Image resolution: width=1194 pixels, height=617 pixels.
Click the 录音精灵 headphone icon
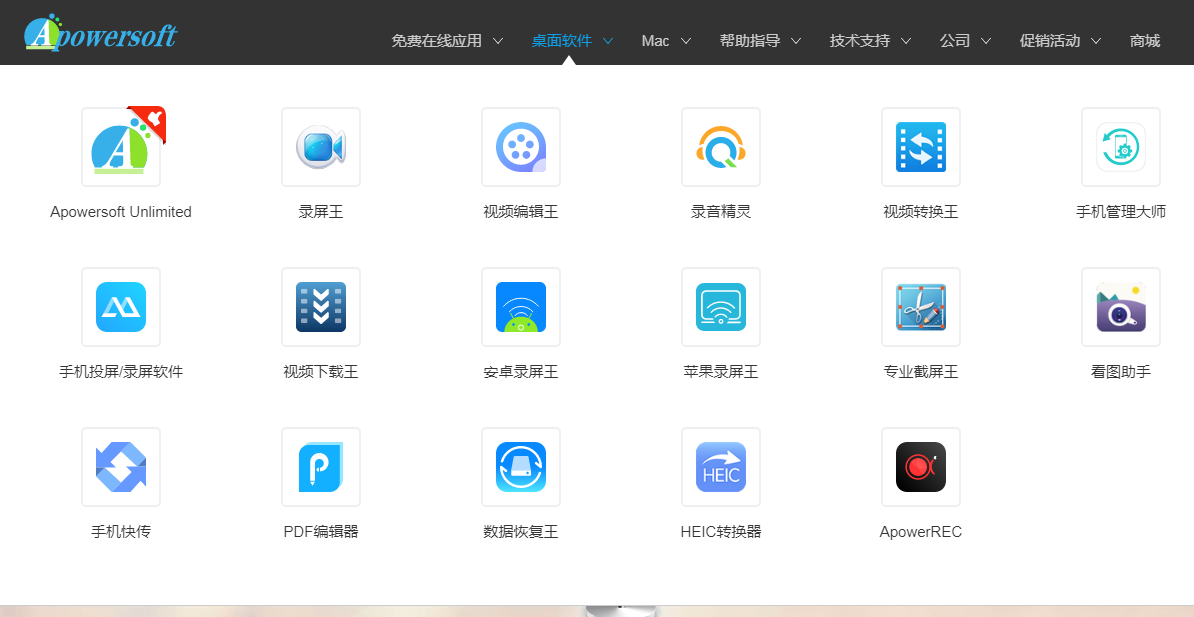721,147
